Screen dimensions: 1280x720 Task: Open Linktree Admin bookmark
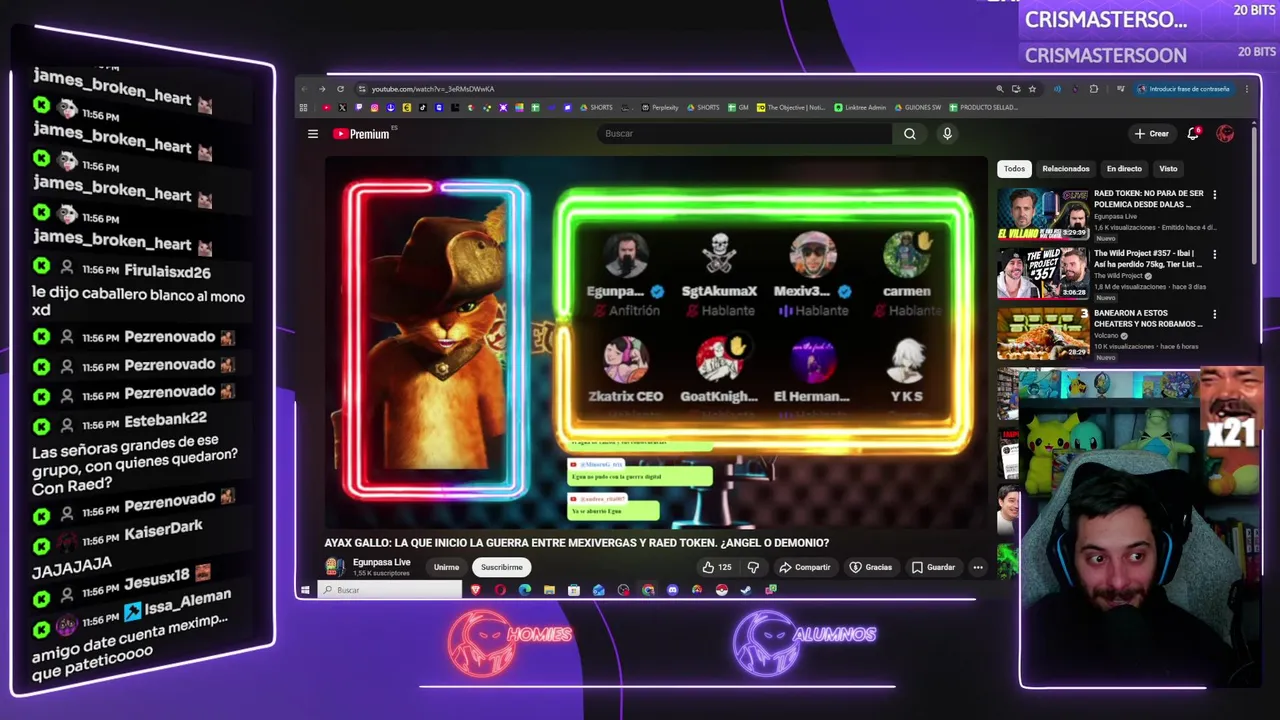click(x=860, y=108)
